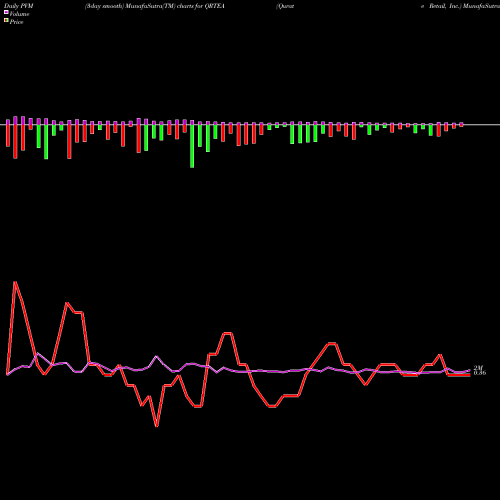Select the 'Volume' legend label

[x=19, y=14]
